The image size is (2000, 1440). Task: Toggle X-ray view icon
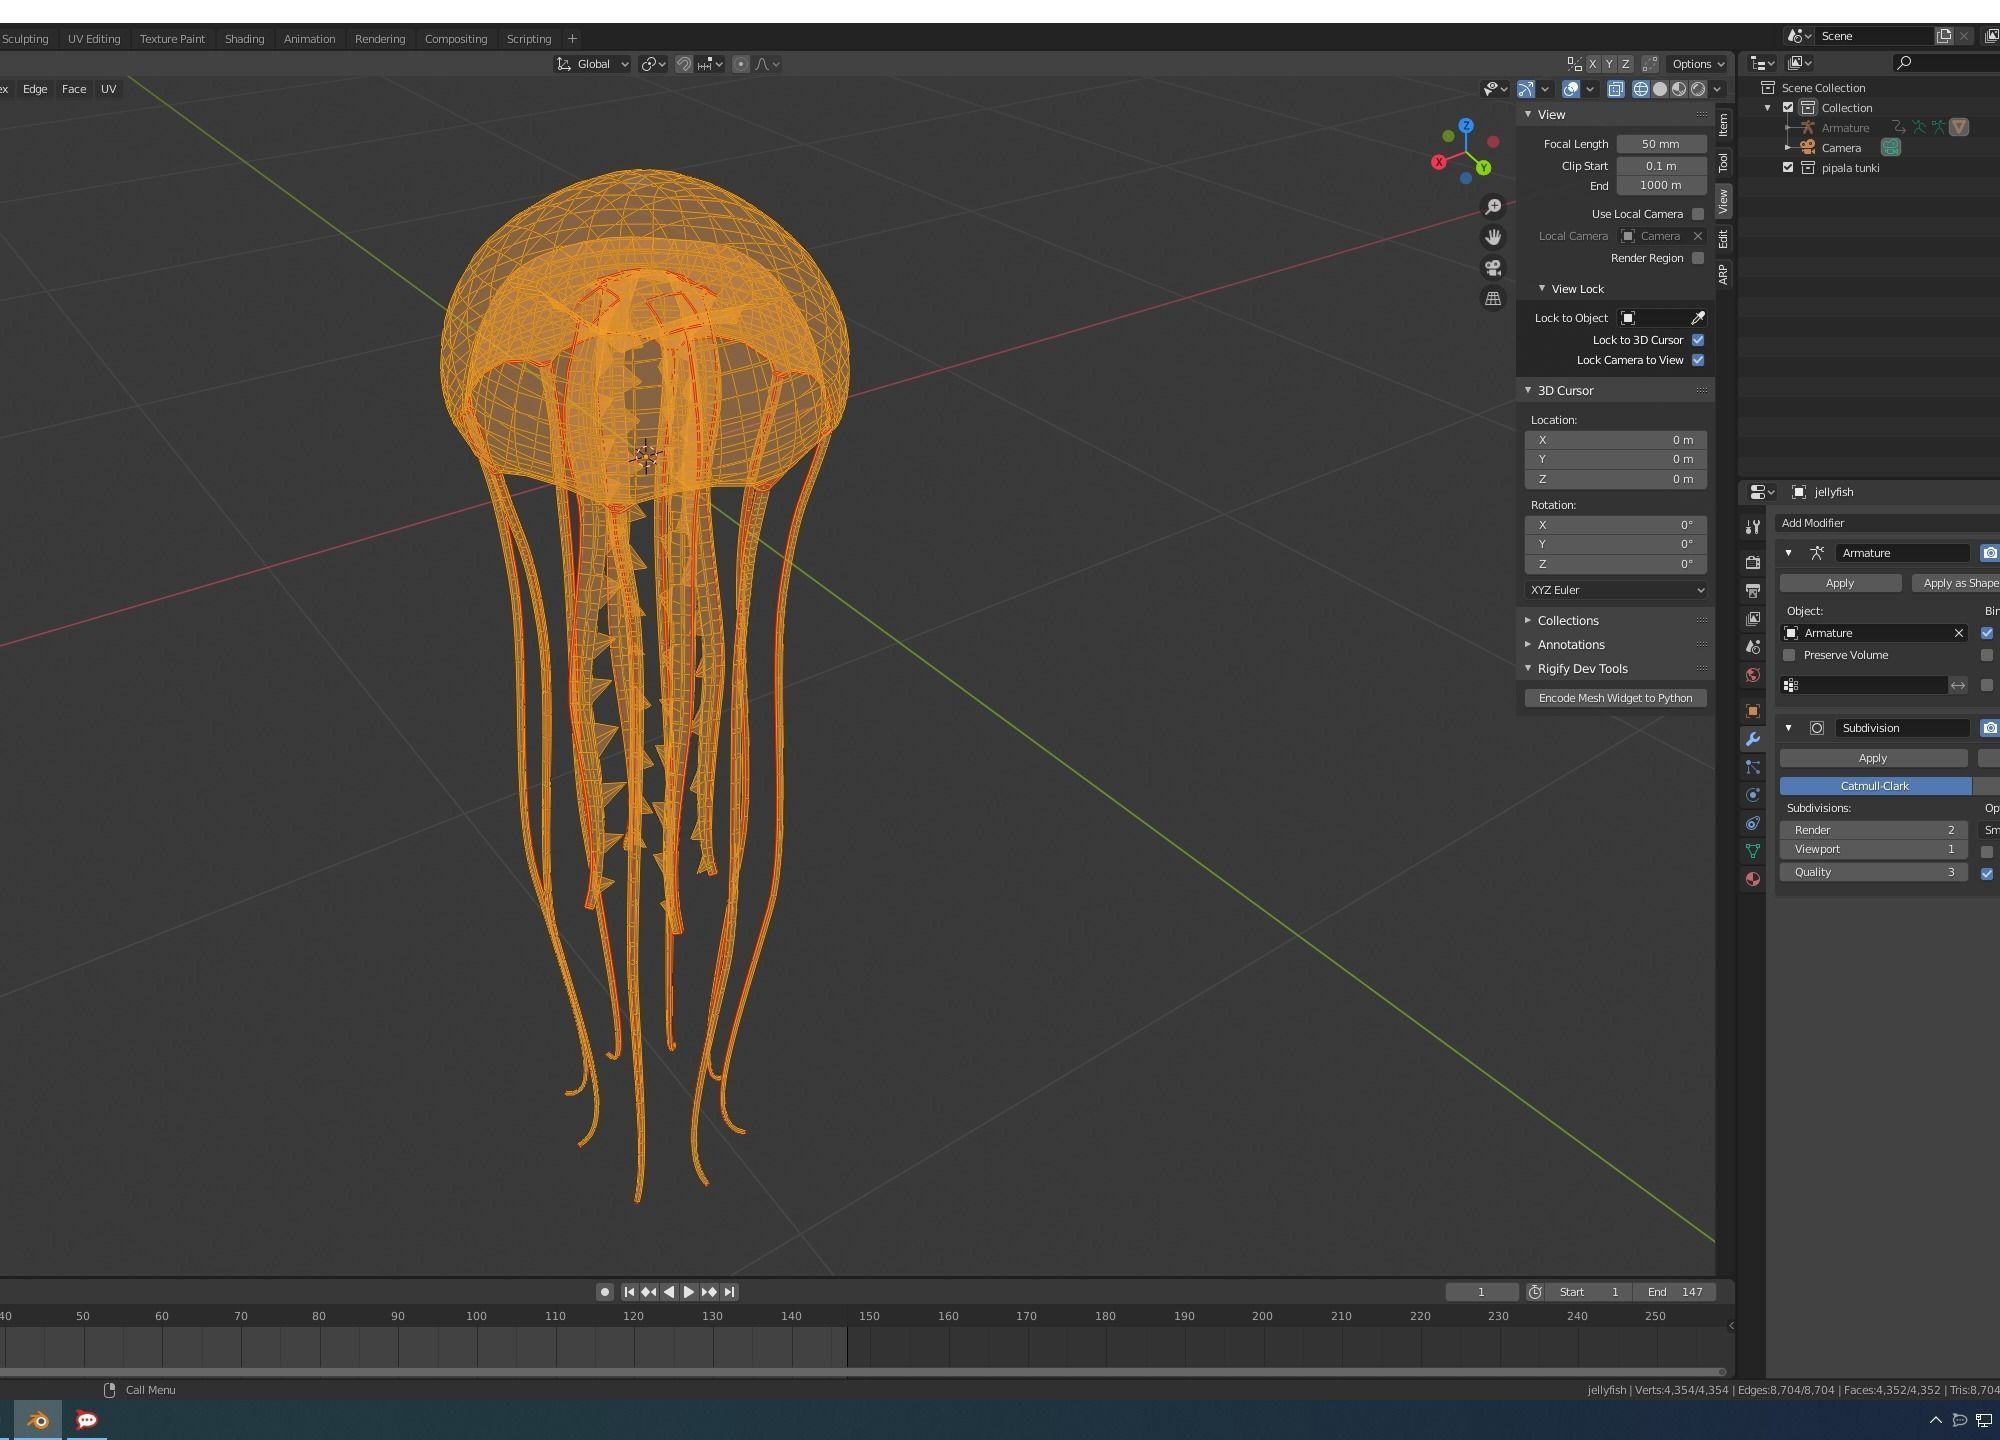(x=1616, y=89)
